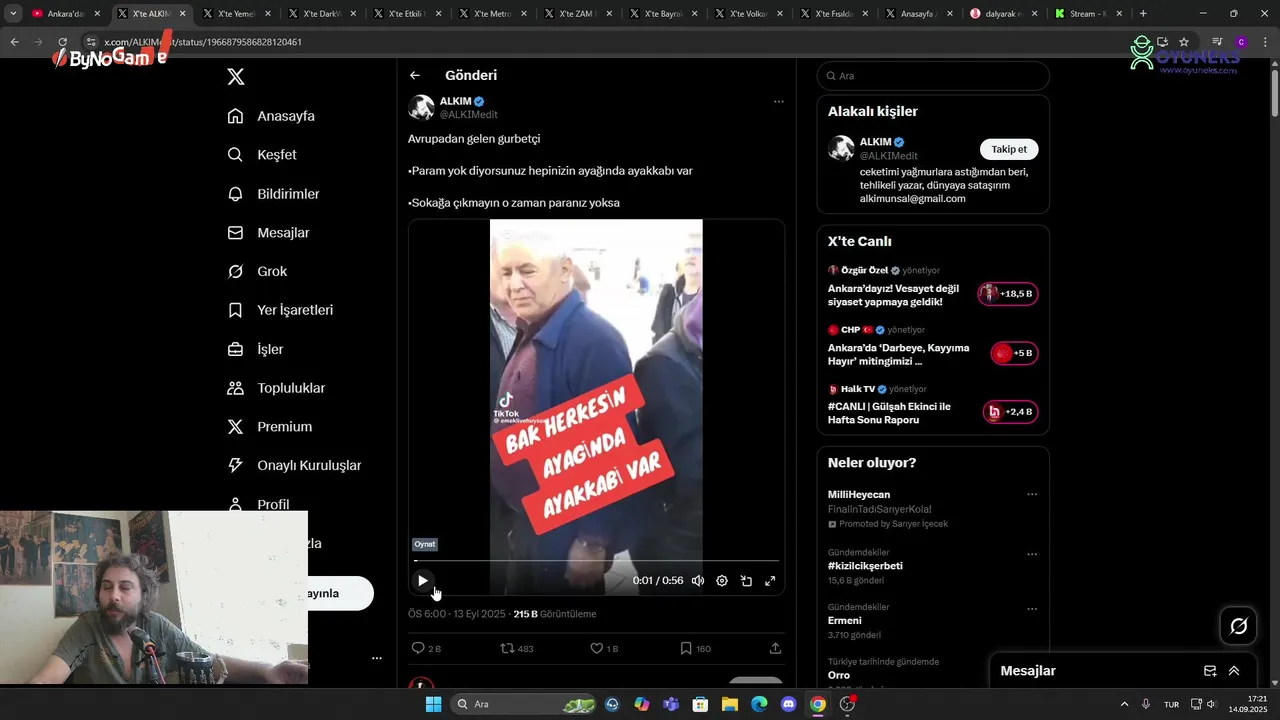The height and width of the screenshot is (720, 1280).
Task: Open ALKIM profile avatar on the post
Action: pos(421,107)
